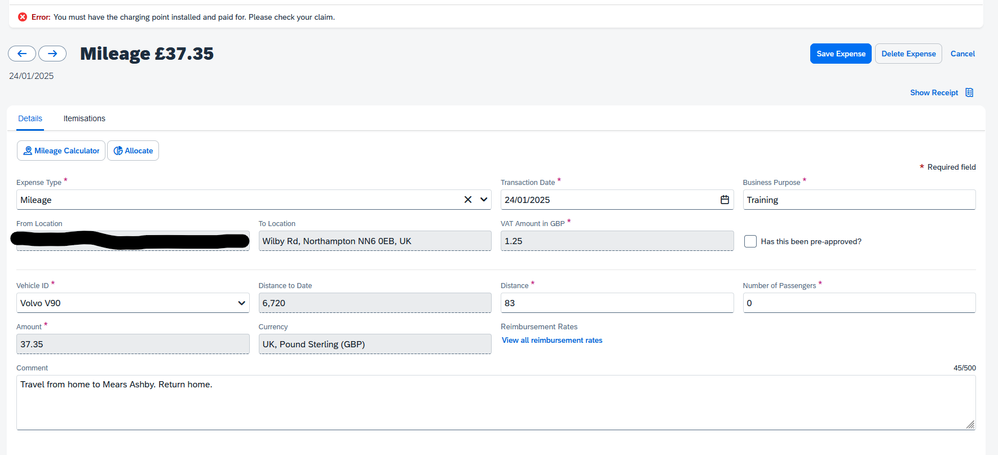
Task: Click the red error icon
Action: click(23, 17)
